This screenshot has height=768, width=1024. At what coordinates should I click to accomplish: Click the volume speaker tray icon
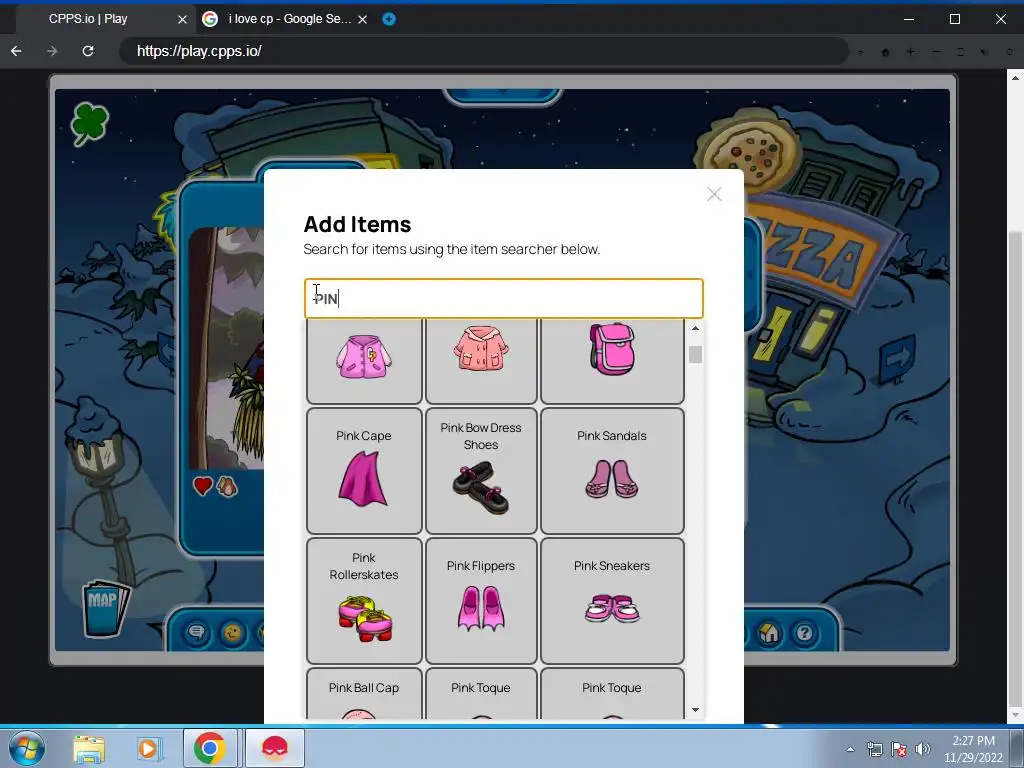coord(923,749)
